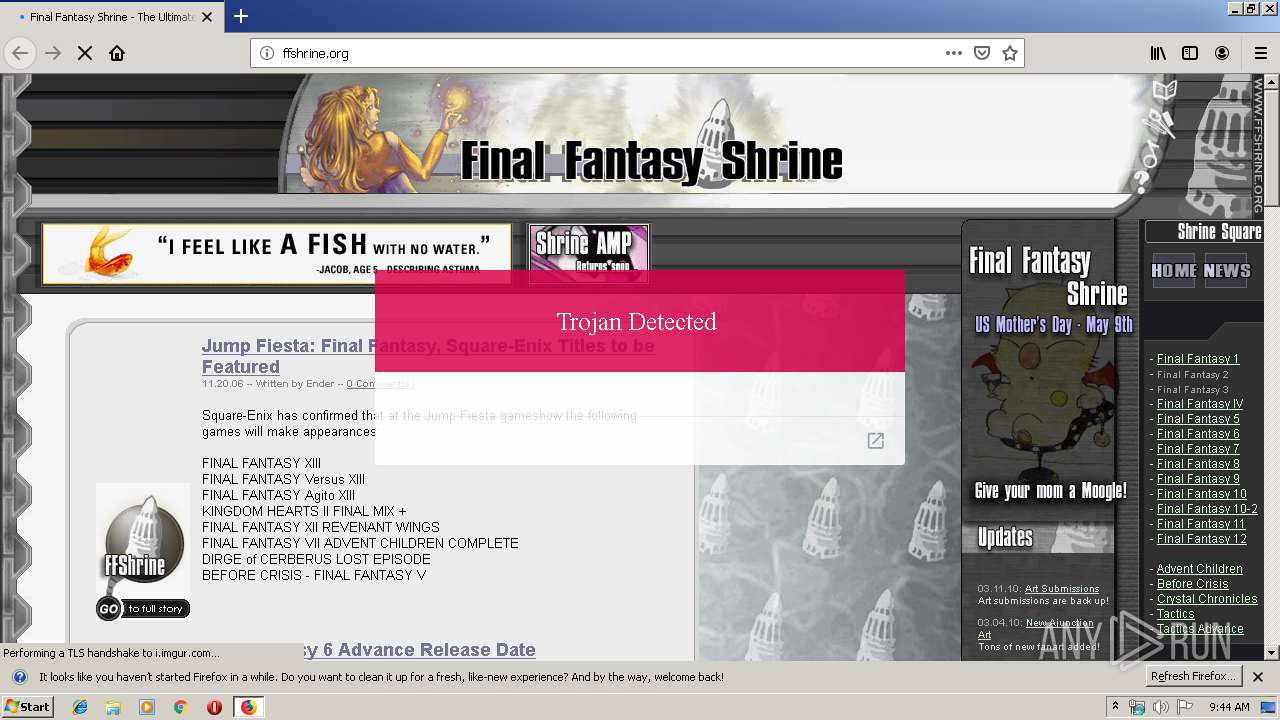
Task: Open Firefox hamburger menu
Action: [1260, 53]
